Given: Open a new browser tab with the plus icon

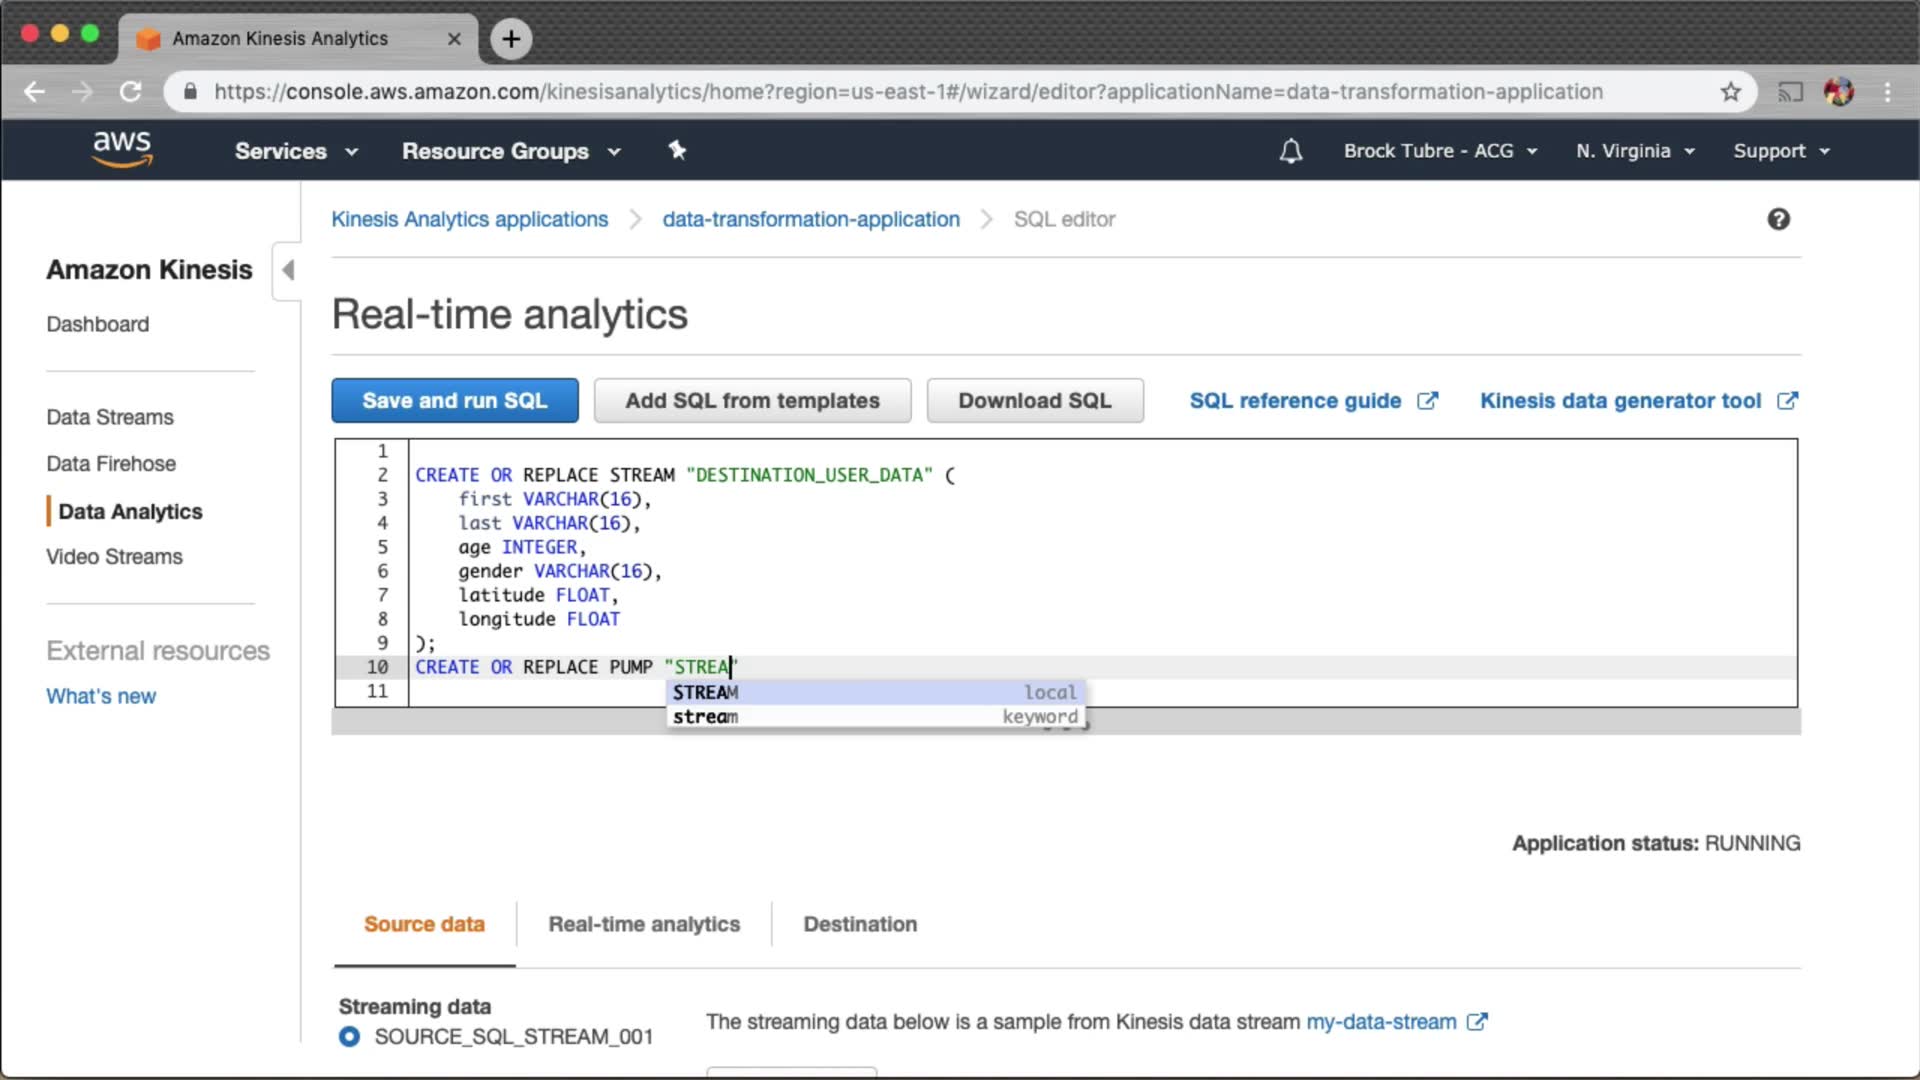Looking at the screenshot, I should 511,39.
